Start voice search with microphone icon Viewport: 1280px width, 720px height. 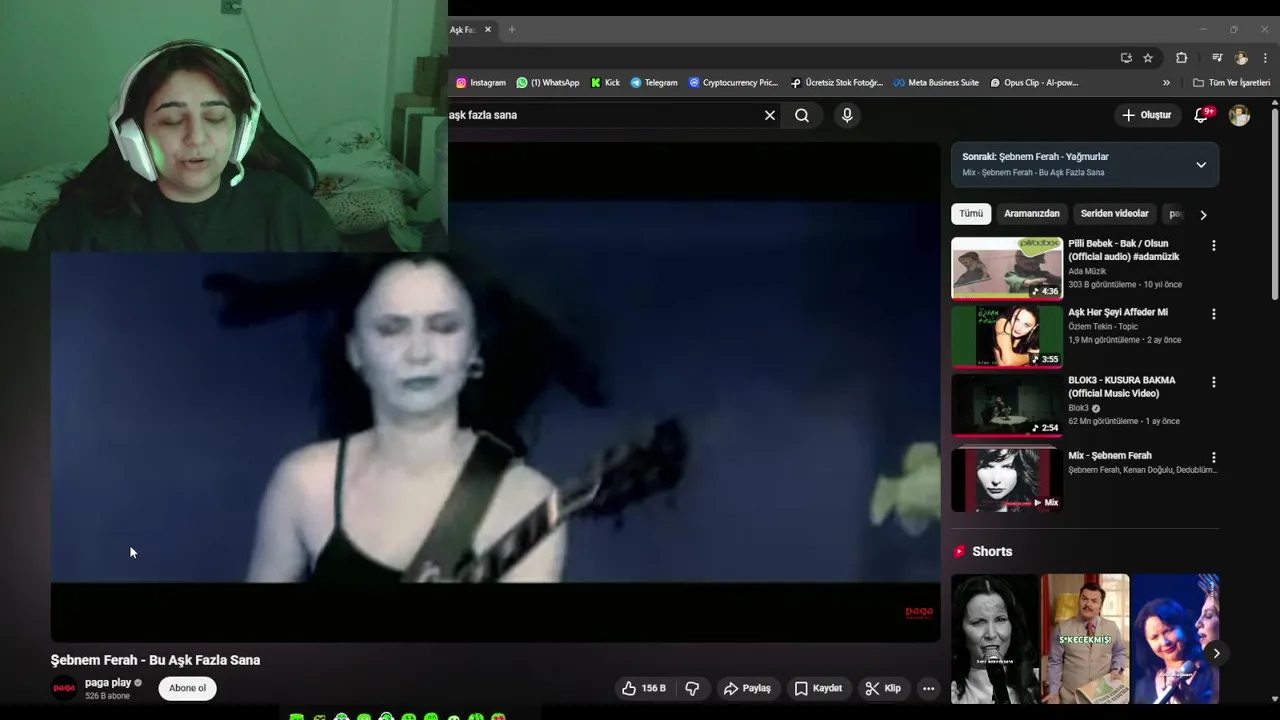(x=847, y=115)
